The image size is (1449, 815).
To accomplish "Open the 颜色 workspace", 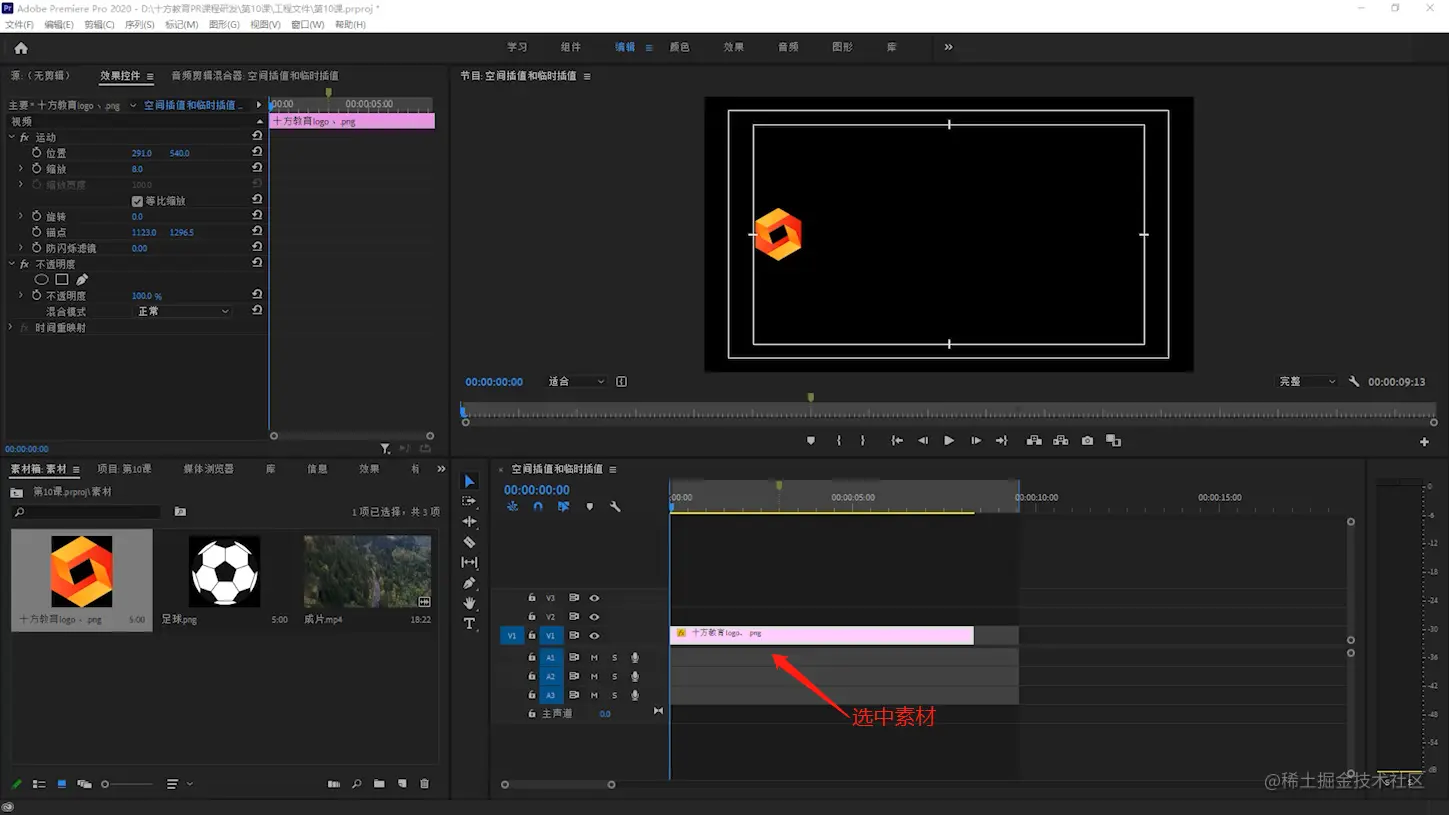I will click(679, 47).
